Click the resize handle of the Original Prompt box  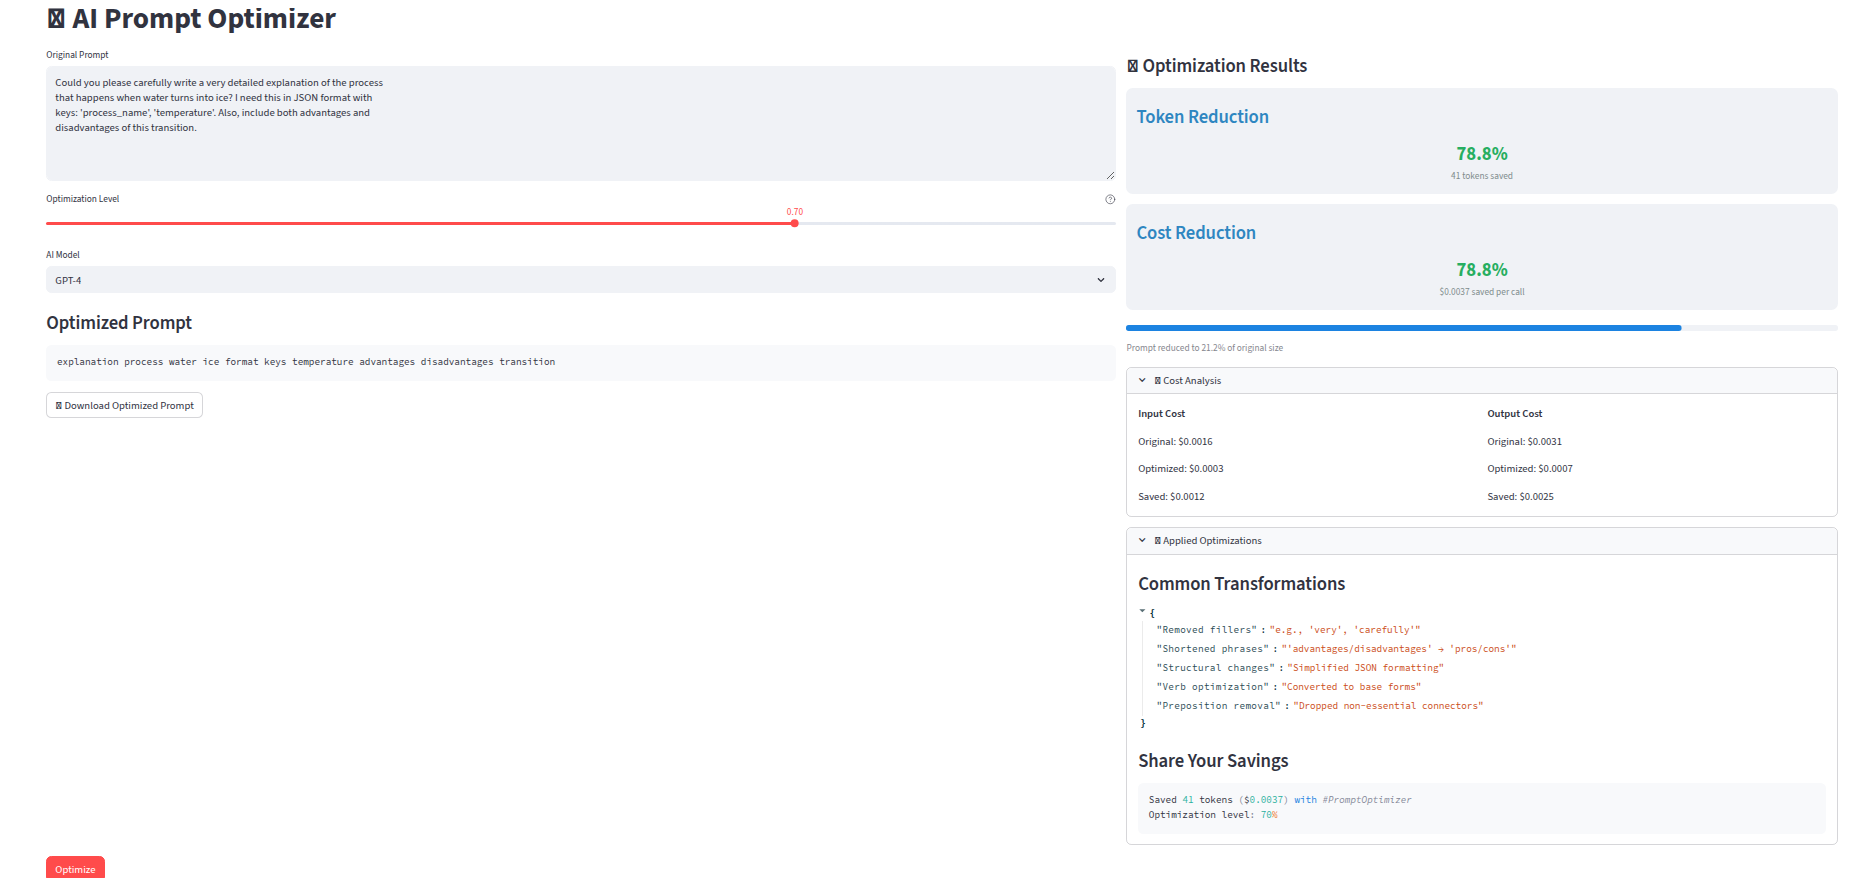1109,175
